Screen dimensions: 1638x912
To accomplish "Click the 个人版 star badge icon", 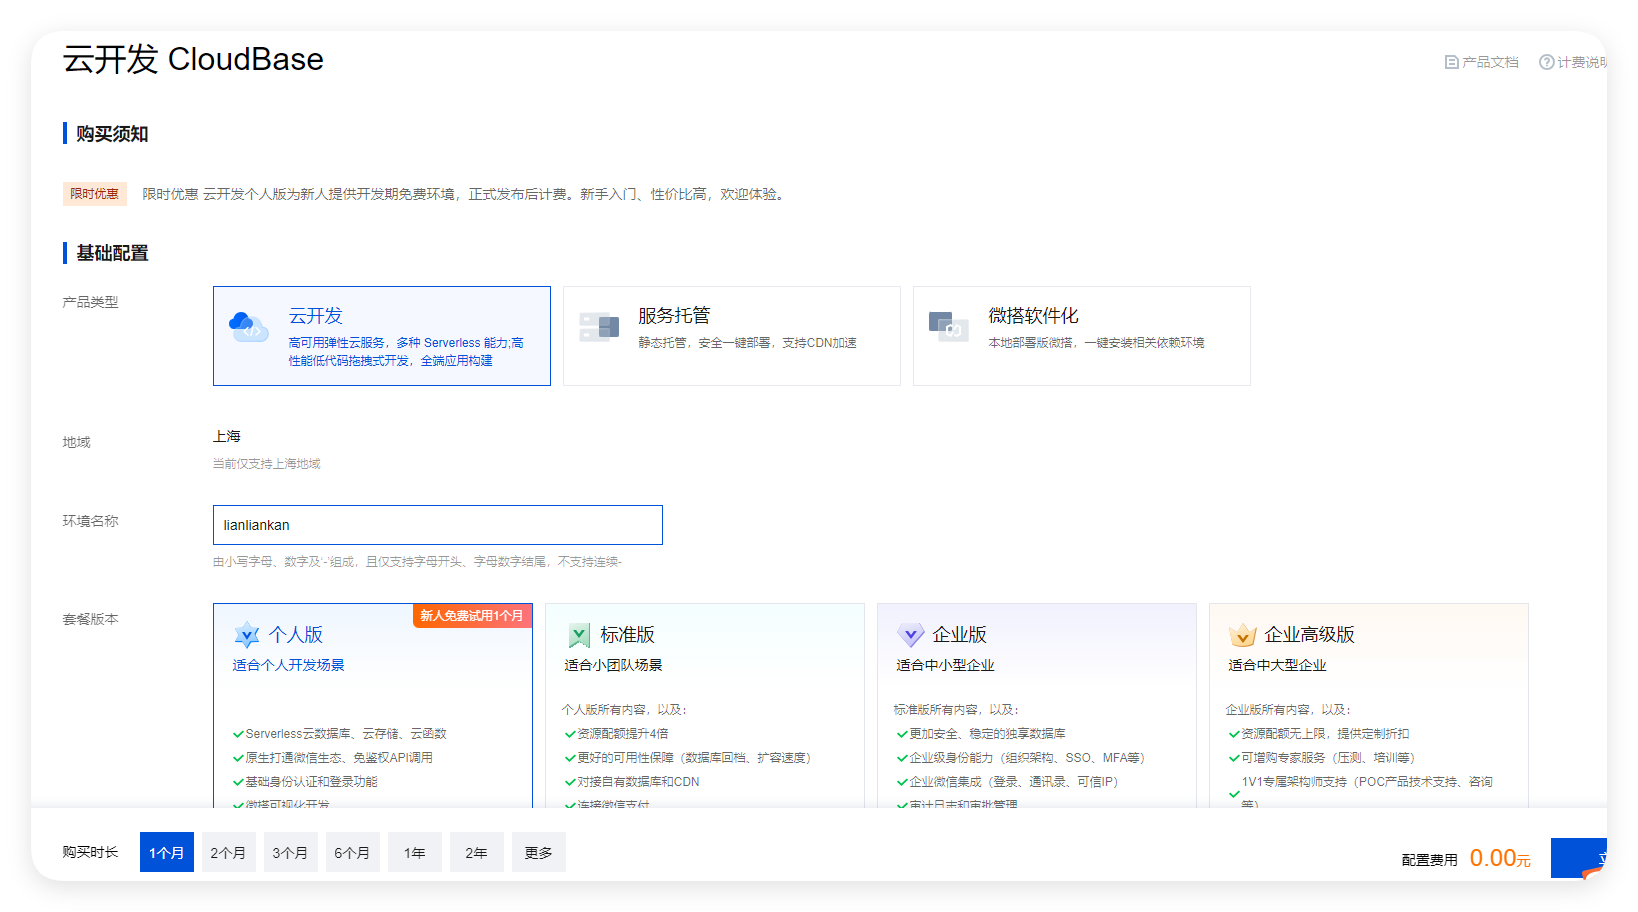I will click(x=247, y=635).
